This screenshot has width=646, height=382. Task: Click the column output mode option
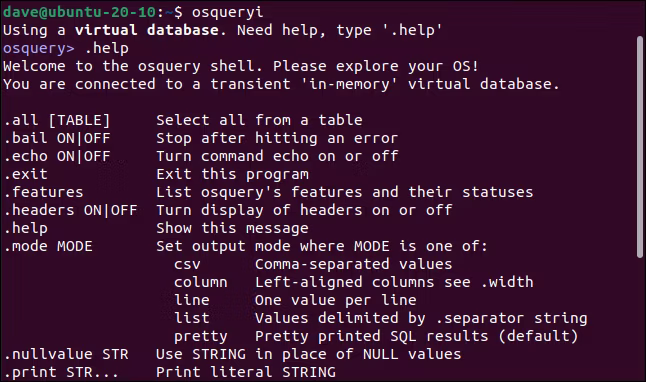click(x=201, y=282)
